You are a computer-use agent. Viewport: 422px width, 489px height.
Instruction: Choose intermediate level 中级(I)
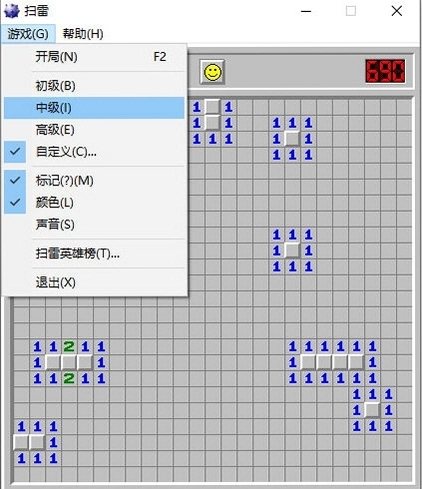point(94,108)
